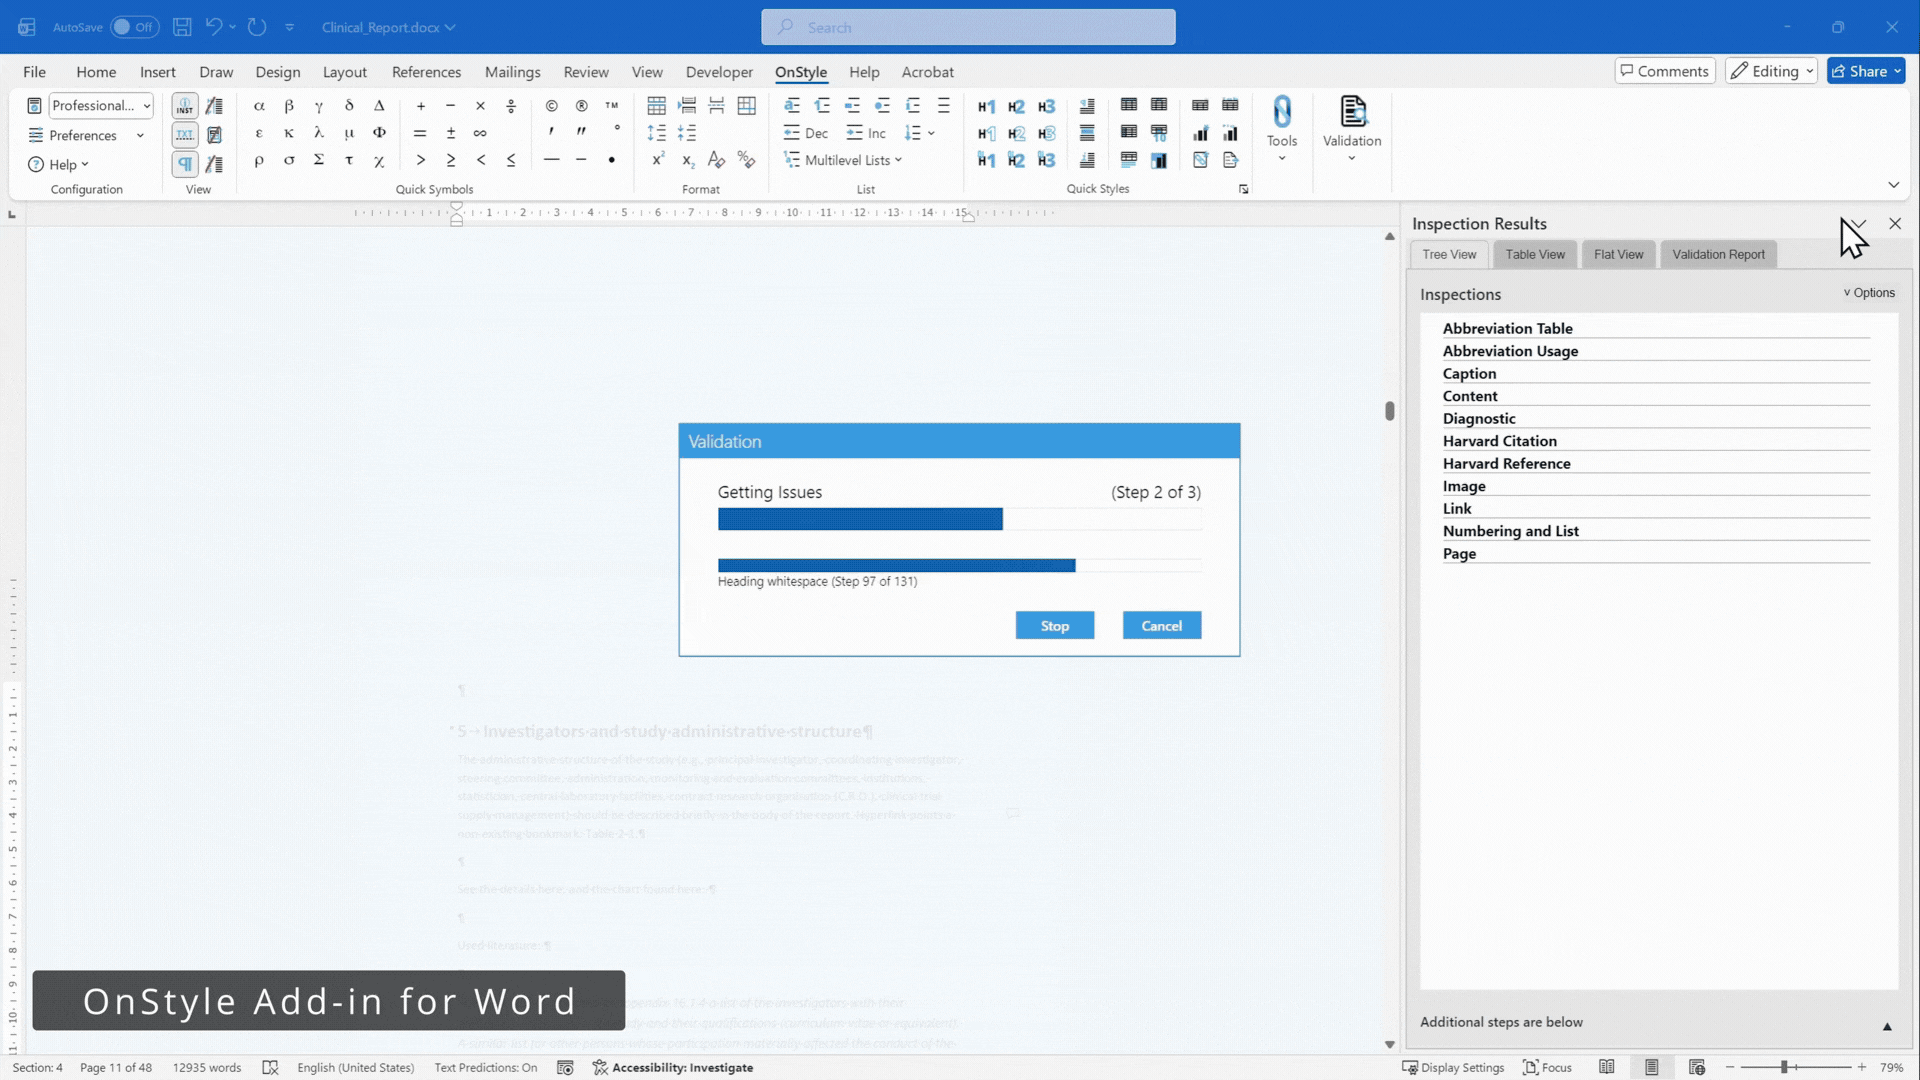1920x1080 pixels.
Task: Select the Numbering and List inspection
Action: (x=1656, y=531)
